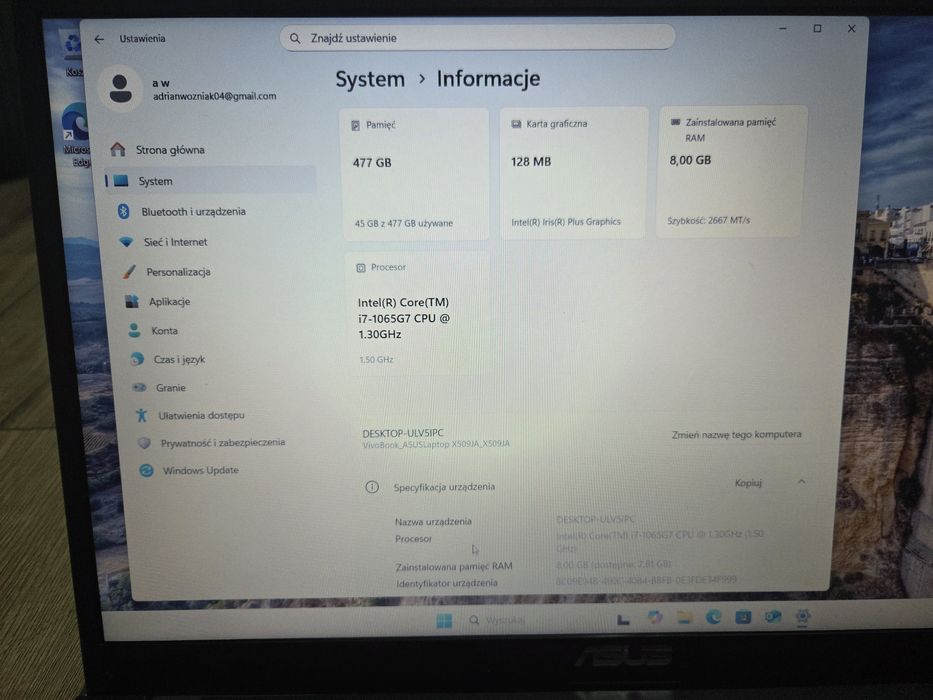Click the Windows Update sync icon

pos(146,470)
